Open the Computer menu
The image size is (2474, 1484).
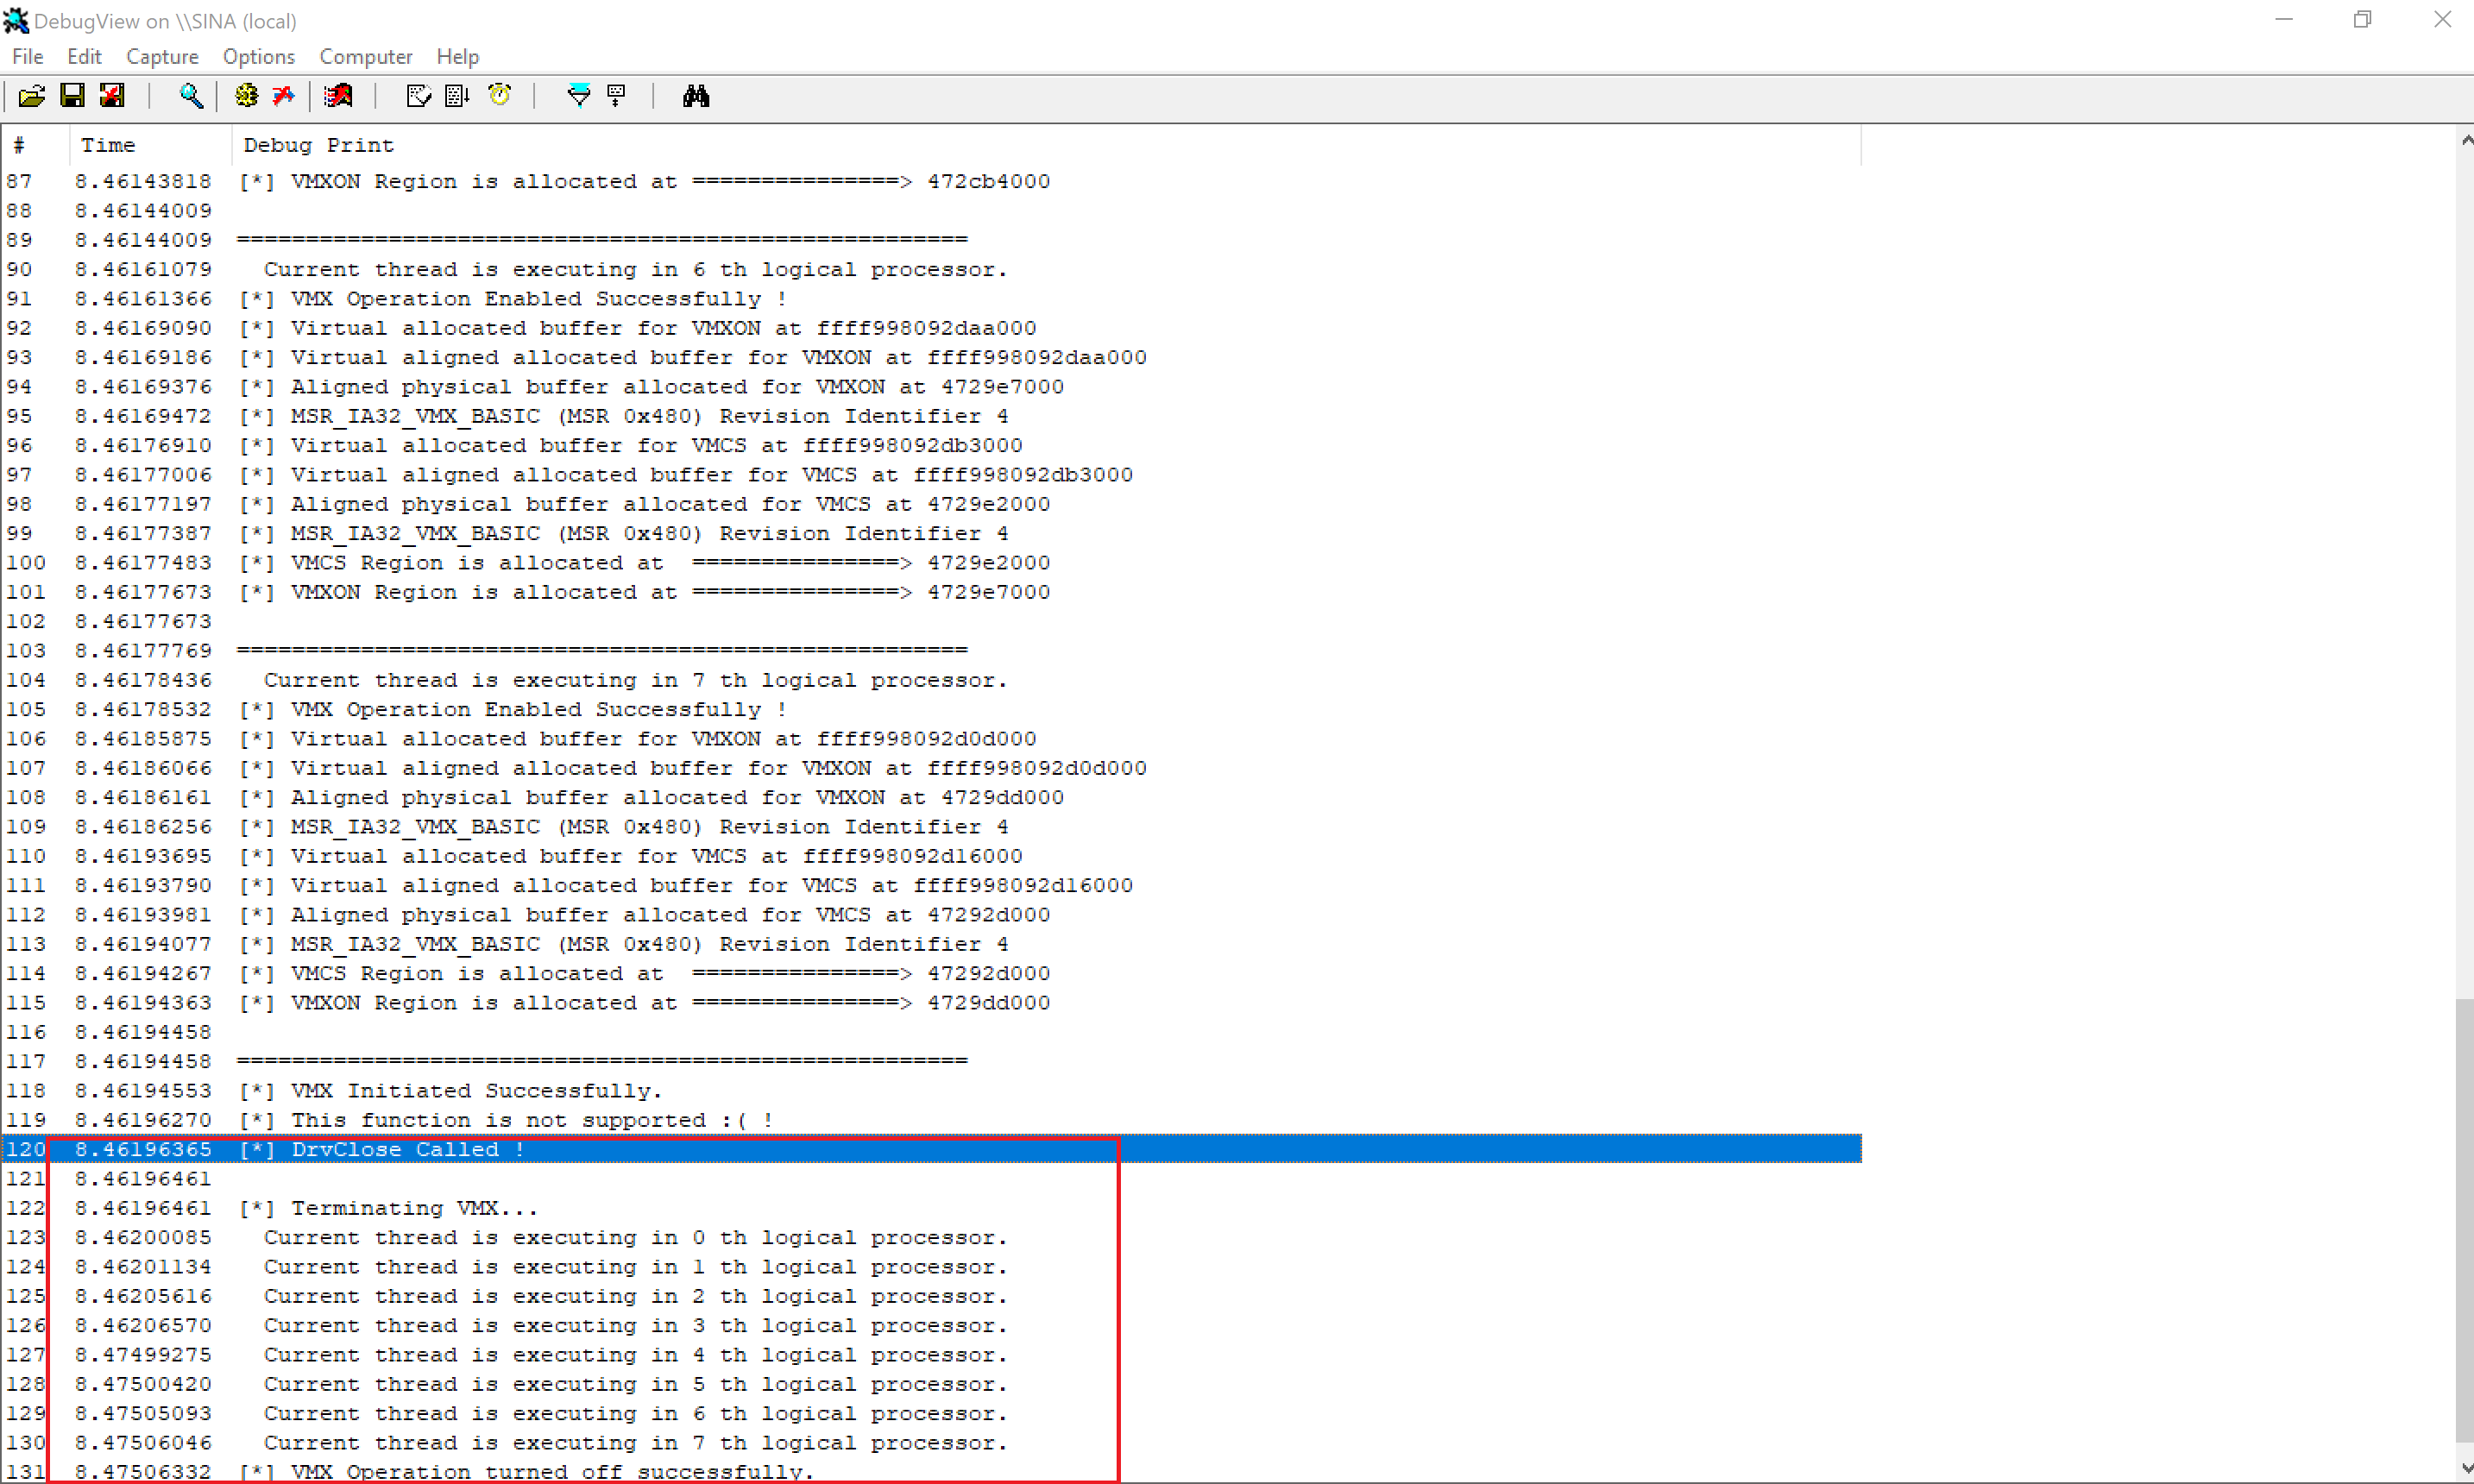[x=366, y=57]
